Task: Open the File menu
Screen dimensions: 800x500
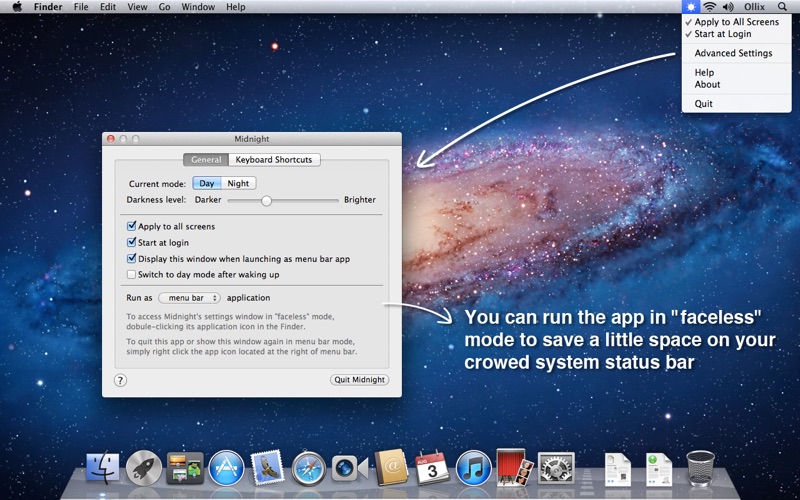Action: click(x=81, y=7)
